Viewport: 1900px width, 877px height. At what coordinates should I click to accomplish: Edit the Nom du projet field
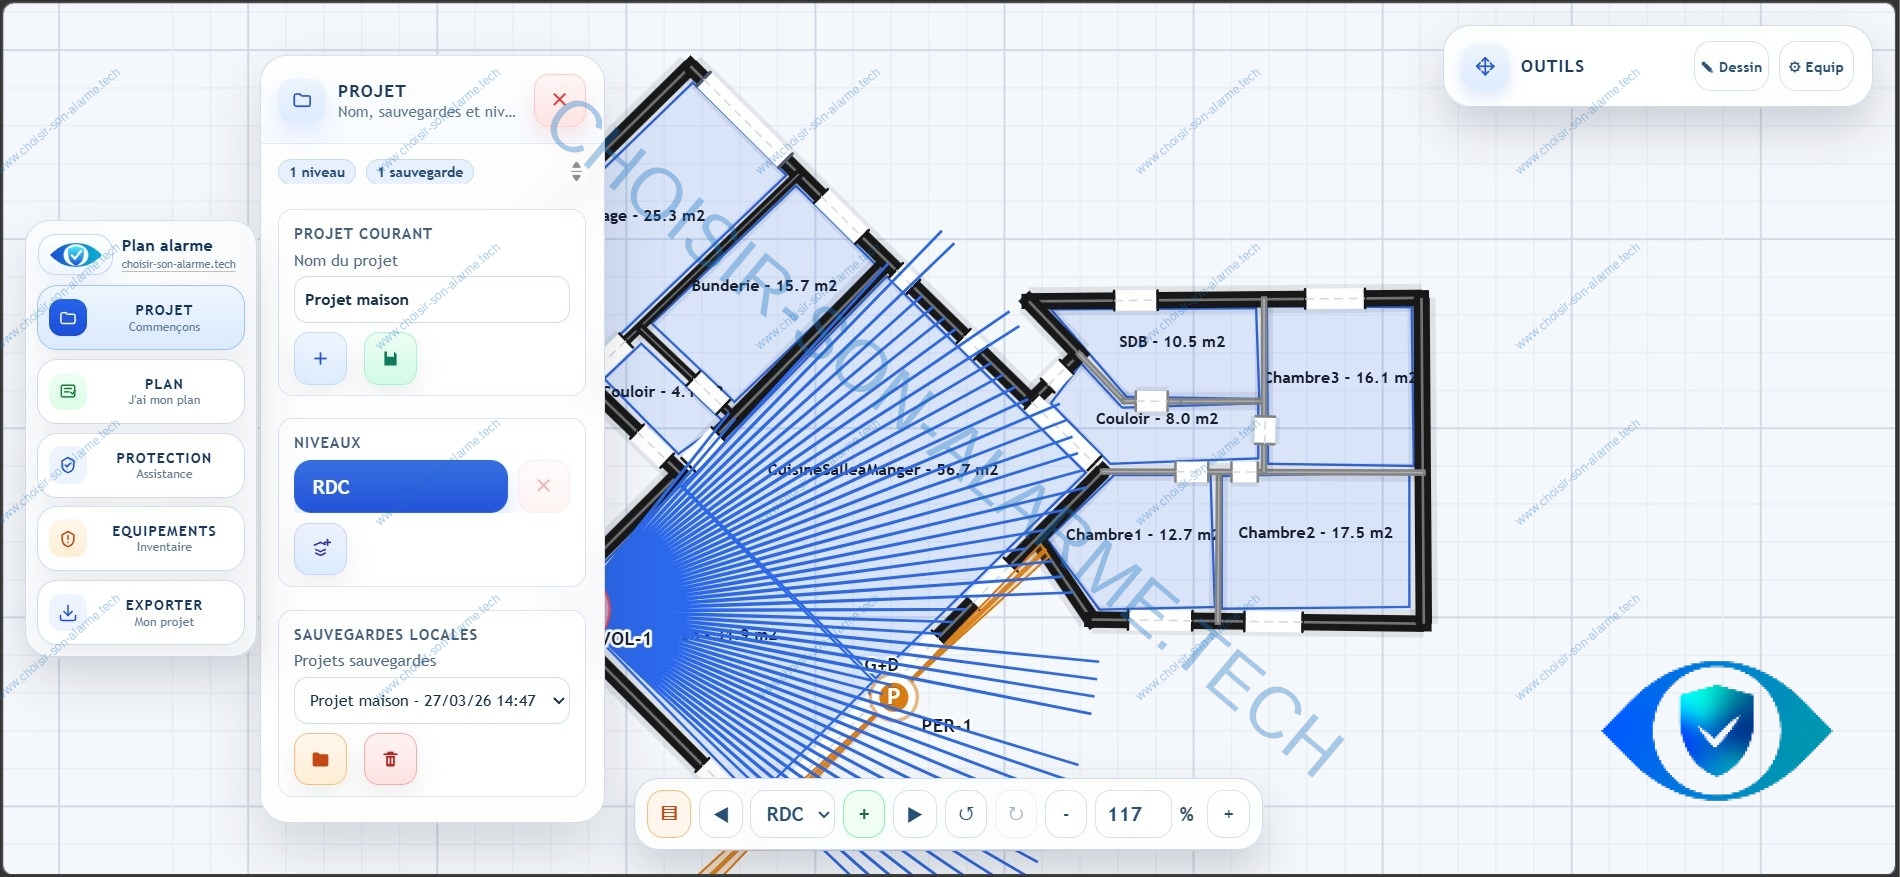point(432,300)
